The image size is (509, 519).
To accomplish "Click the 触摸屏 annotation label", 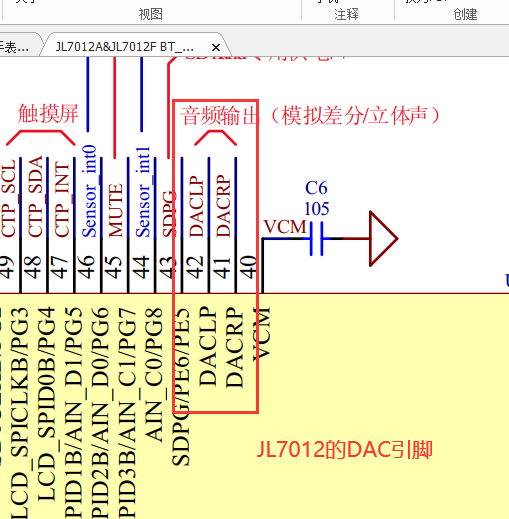I will click(x=48, y=113).
